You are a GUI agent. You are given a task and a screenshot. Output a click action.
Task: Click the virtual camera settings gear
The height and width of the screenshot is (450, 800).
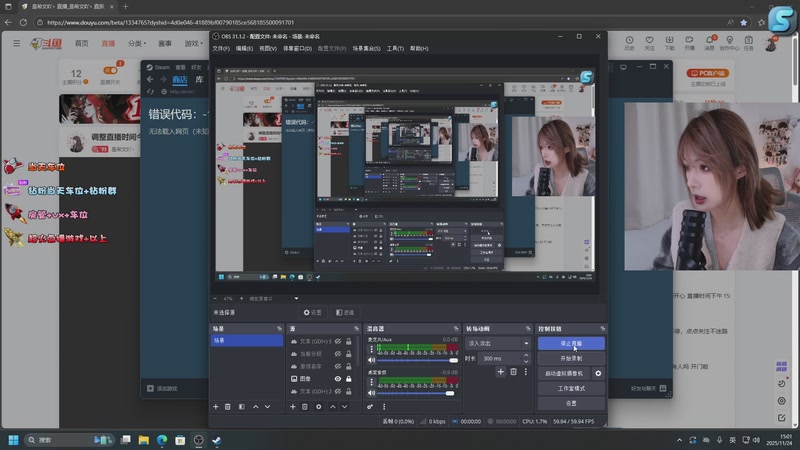[598, 373]
